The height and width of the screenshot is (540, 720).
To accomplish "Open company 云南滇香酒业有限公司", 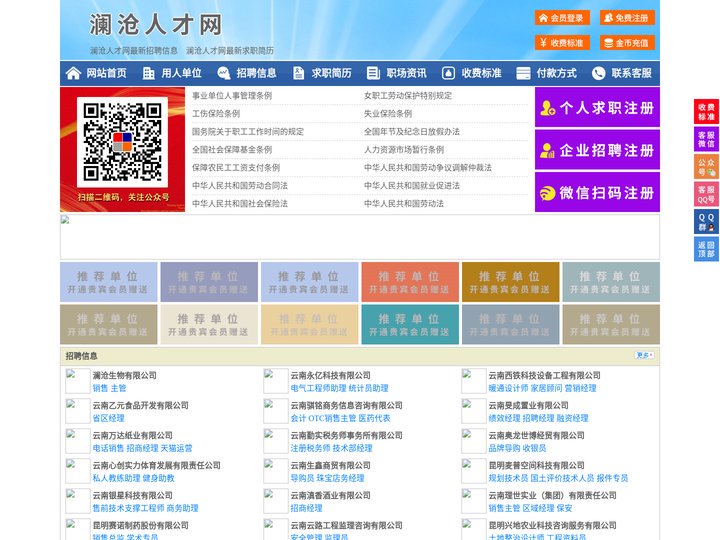I will 330,495.
